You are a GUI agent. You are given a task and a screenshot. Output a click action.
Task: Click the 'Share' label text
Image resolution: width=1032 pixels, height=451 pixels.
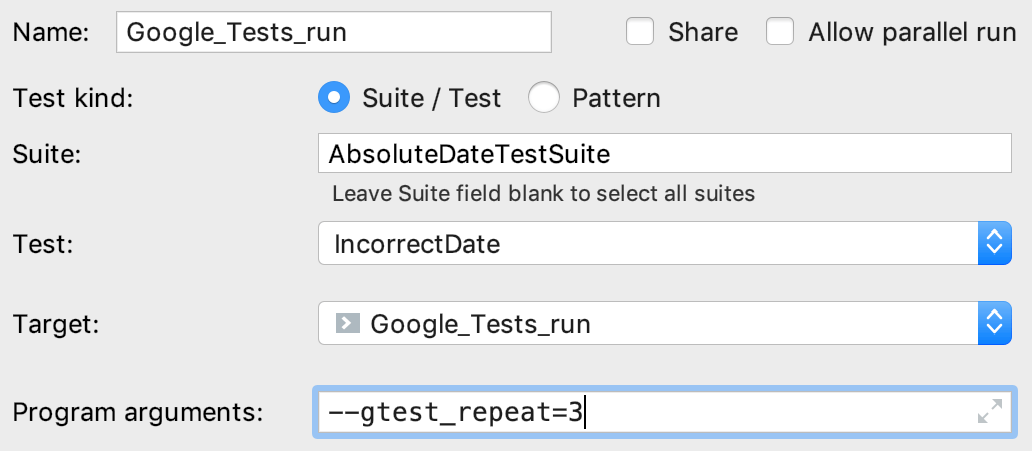703,32
